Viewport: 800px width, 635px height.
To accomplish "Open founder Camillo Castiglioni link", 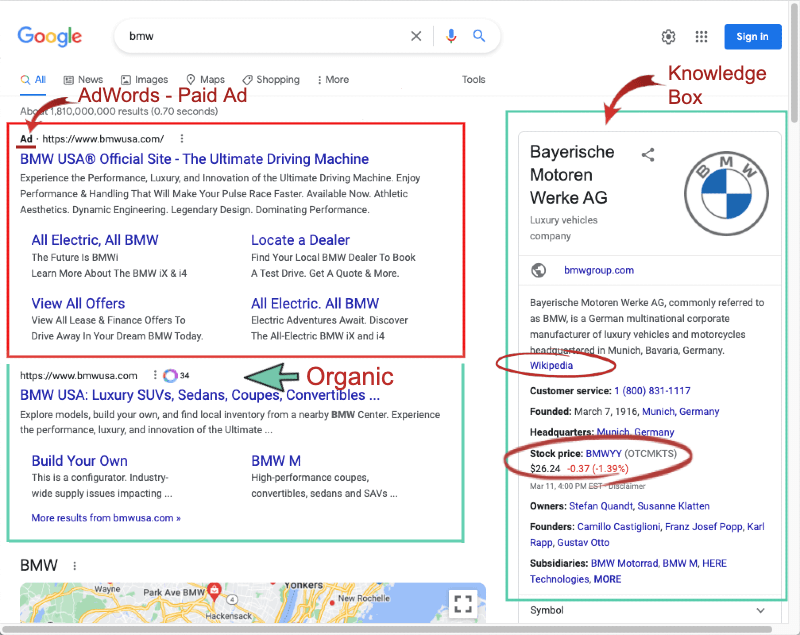I will coord(618,527).
